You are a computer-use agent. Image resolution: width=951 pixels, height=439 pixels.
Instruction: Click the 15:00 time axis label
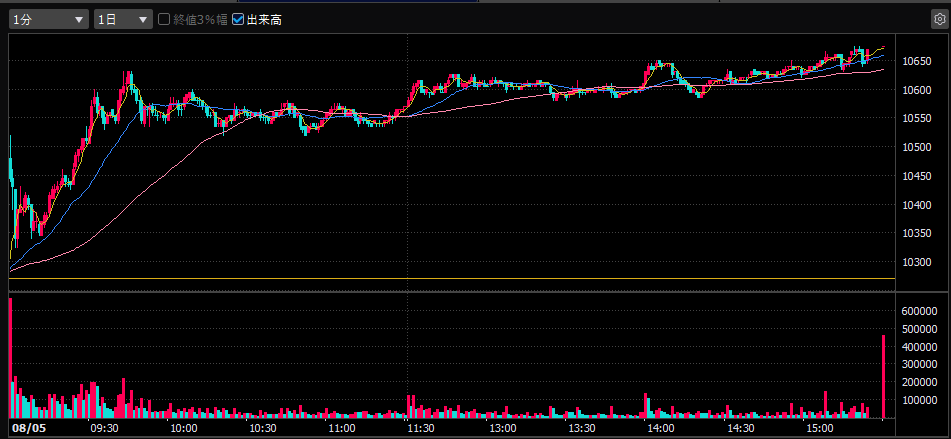click(818, 427)
